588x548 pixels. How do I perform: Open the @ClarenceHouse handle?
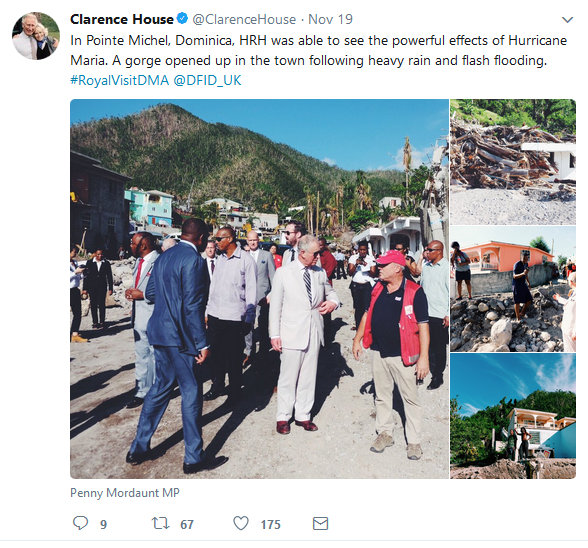click(244, 19)
